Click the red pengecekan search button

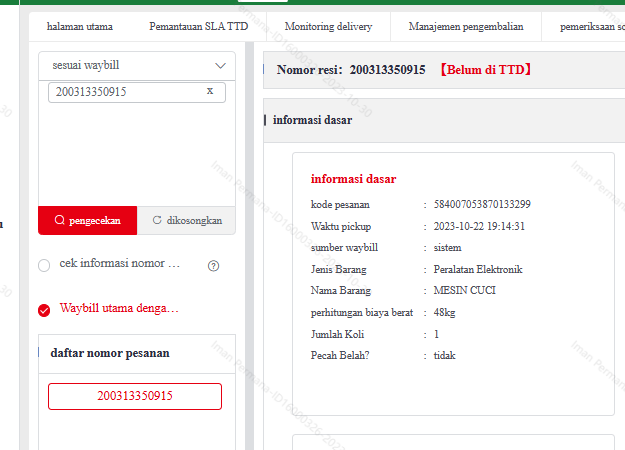pyautogui.click(x=88, y=220)
